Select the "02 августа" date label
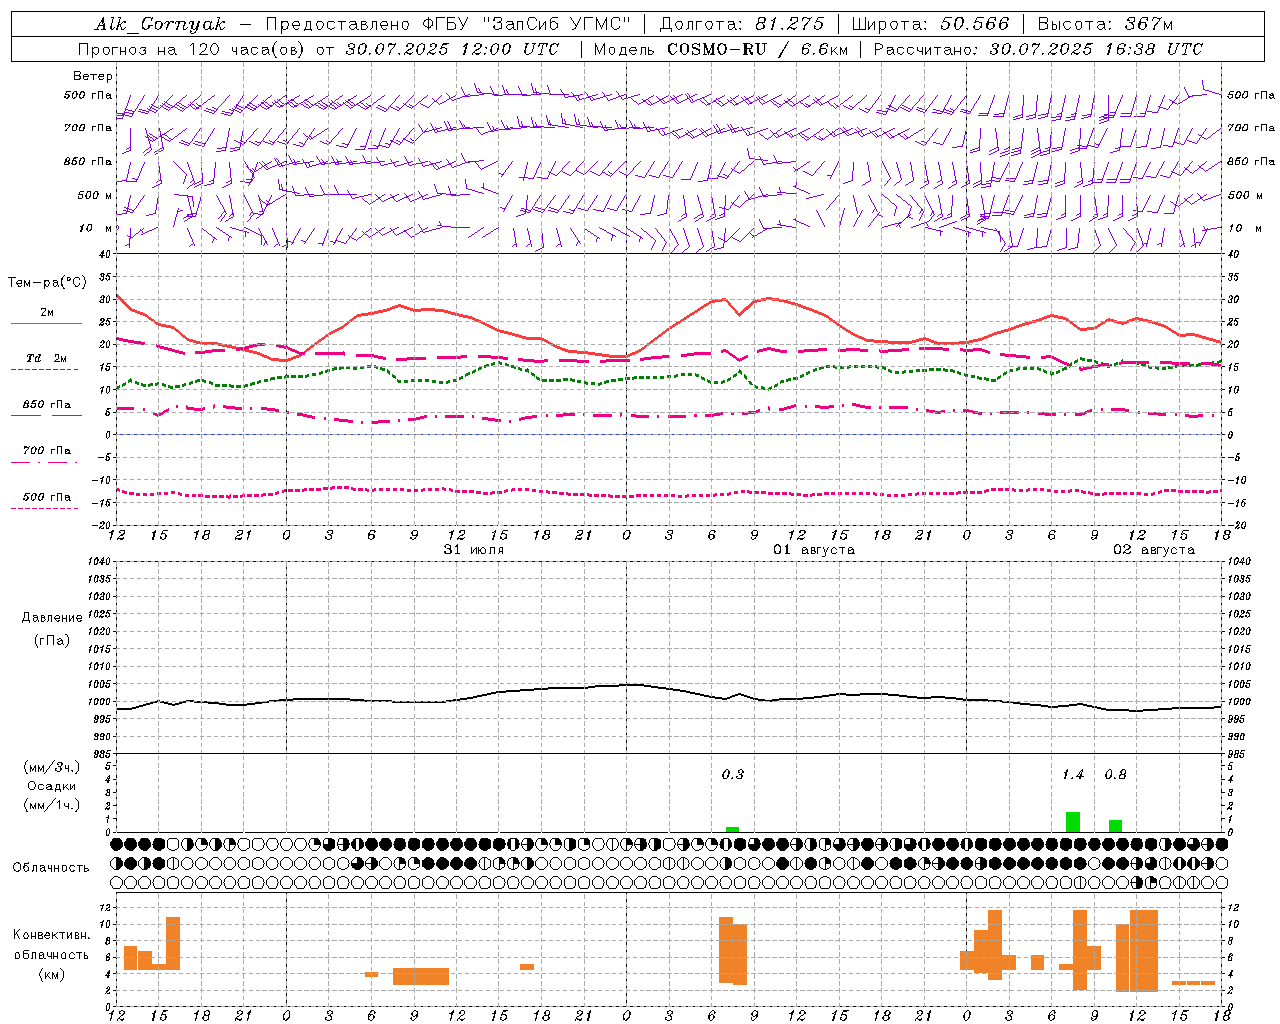The image size is (1280, 1024). (x=1154, y=550)
